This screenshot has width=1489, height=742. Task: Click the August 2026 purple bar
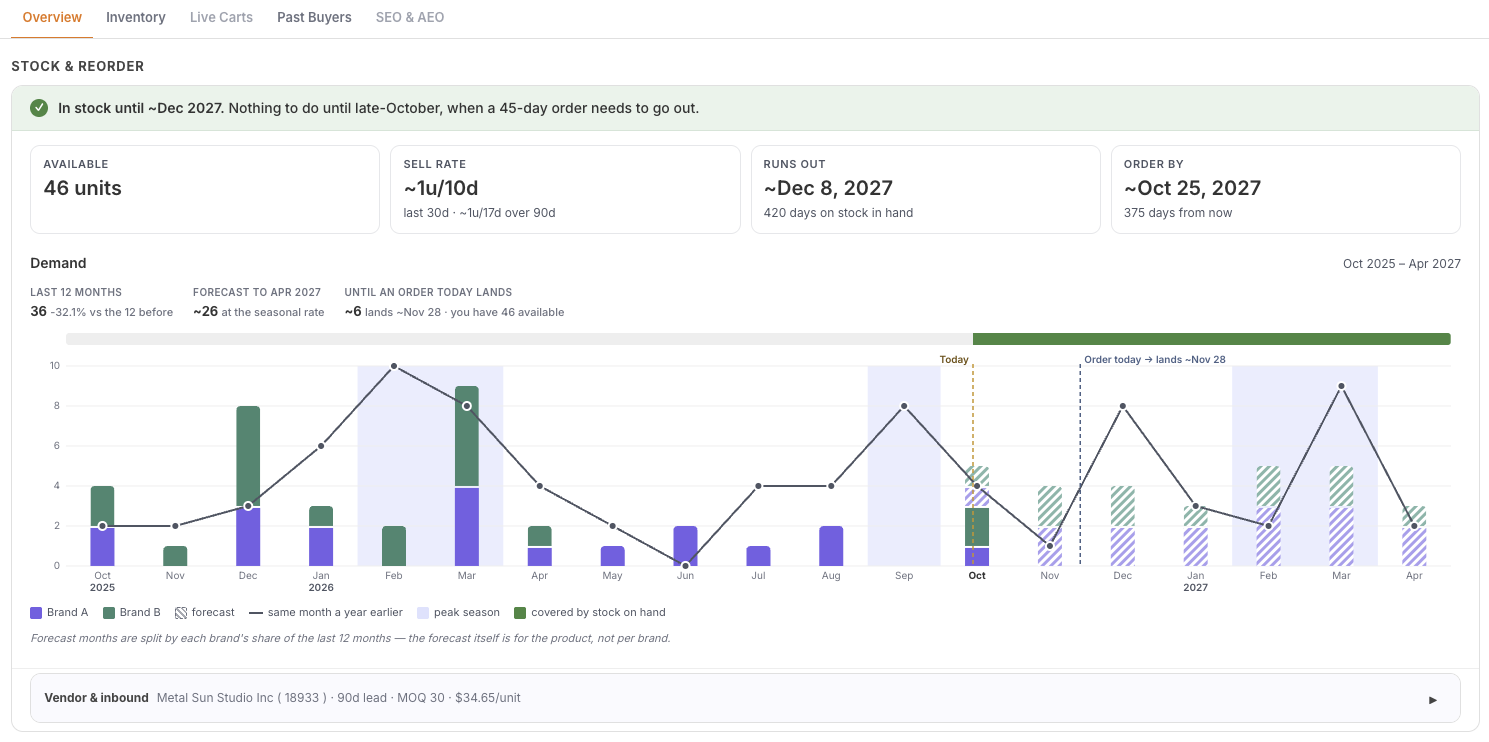[x=831, y=546]
